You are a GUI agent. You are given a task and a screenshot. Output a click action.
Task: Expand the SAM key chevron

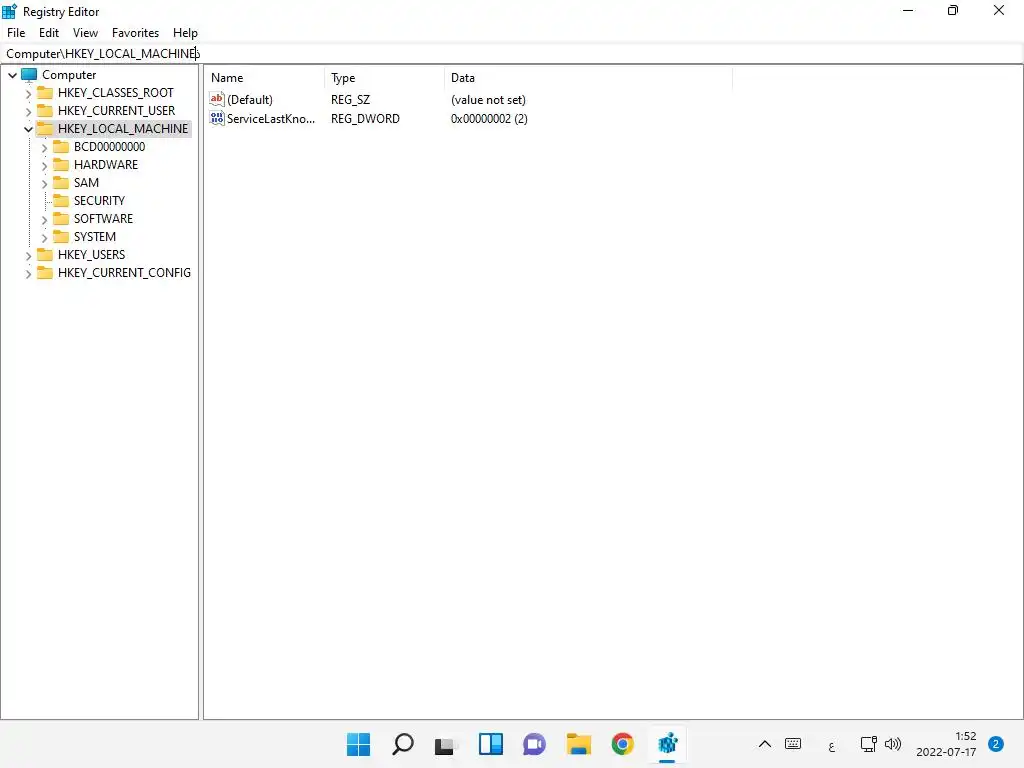tap(44, 184)
